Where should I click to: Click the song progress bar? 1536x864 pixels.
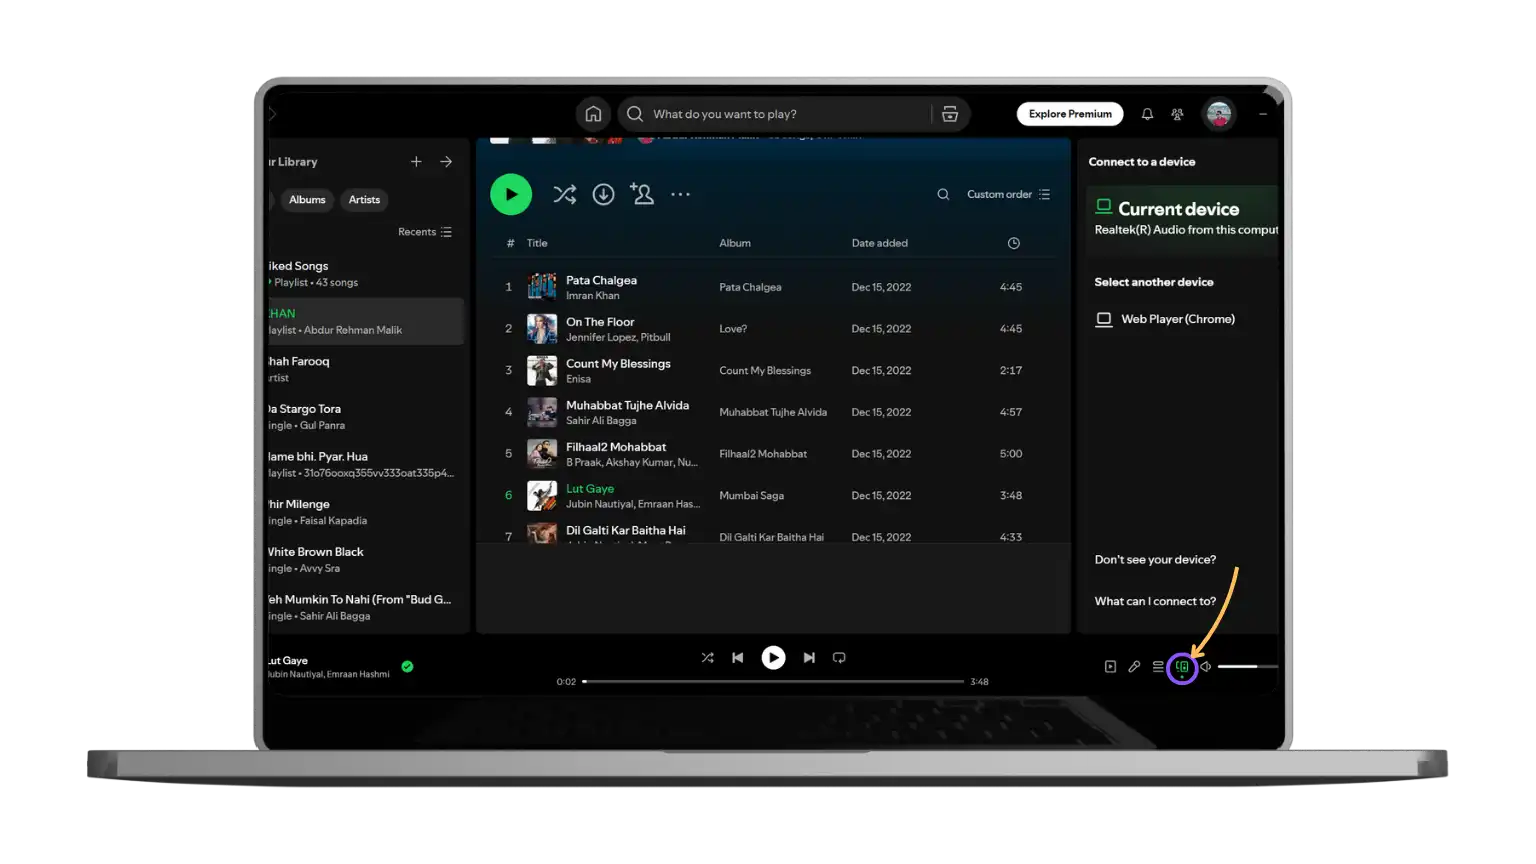773,682
